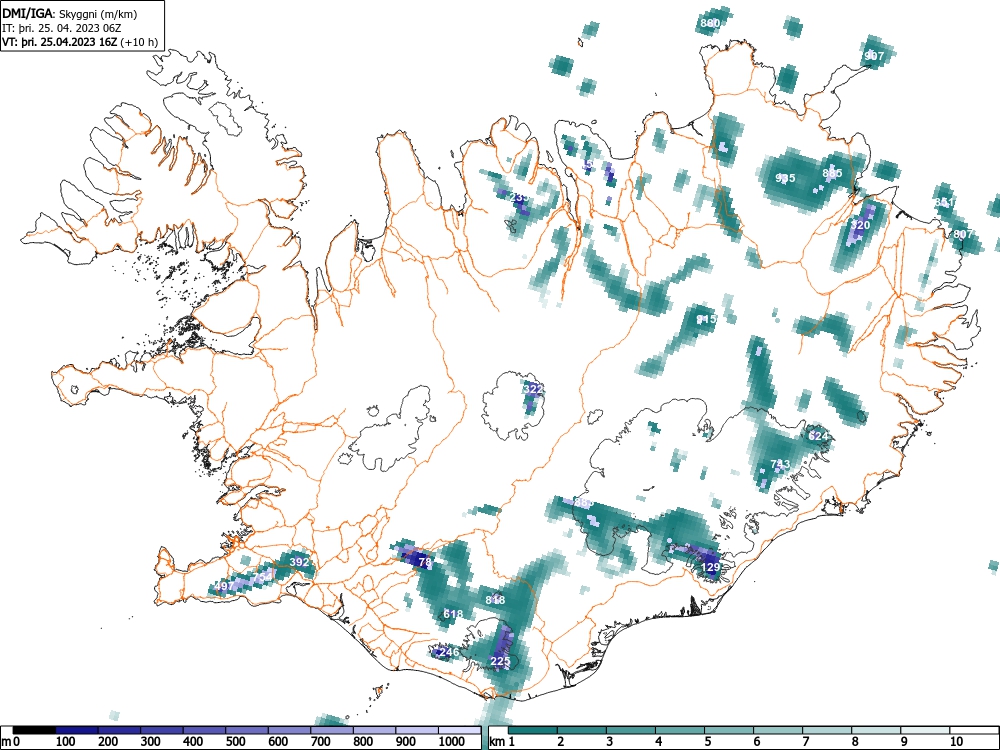Click the 743 visibility value label
Image resolution: width=1000 pixels, height=750 pixels.
pos(780,464)
